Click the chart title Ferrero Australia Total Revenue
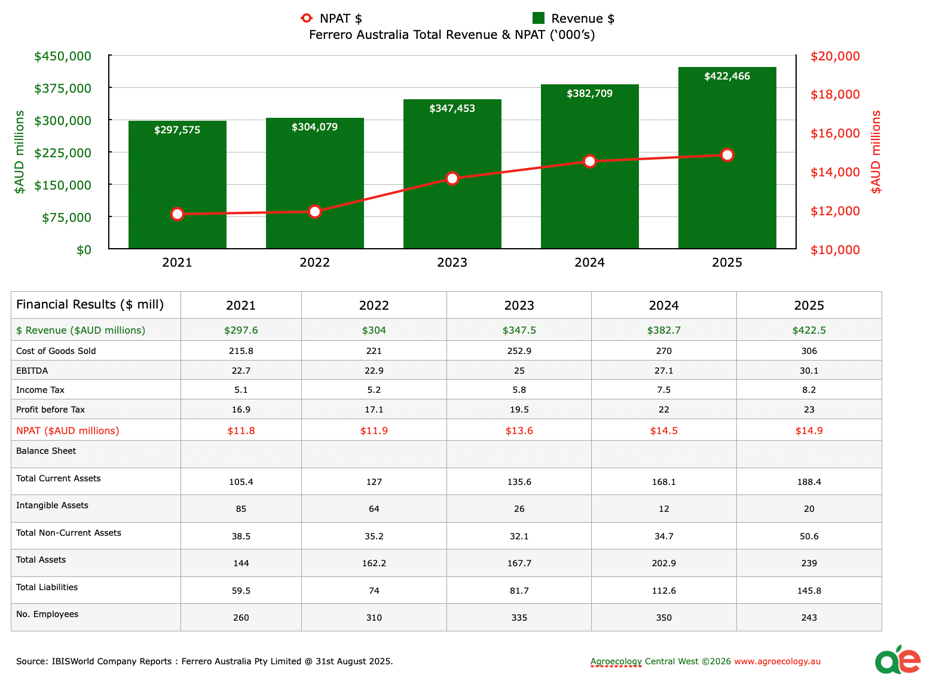This screenshot has width=936, height=690. coord(452,35)
